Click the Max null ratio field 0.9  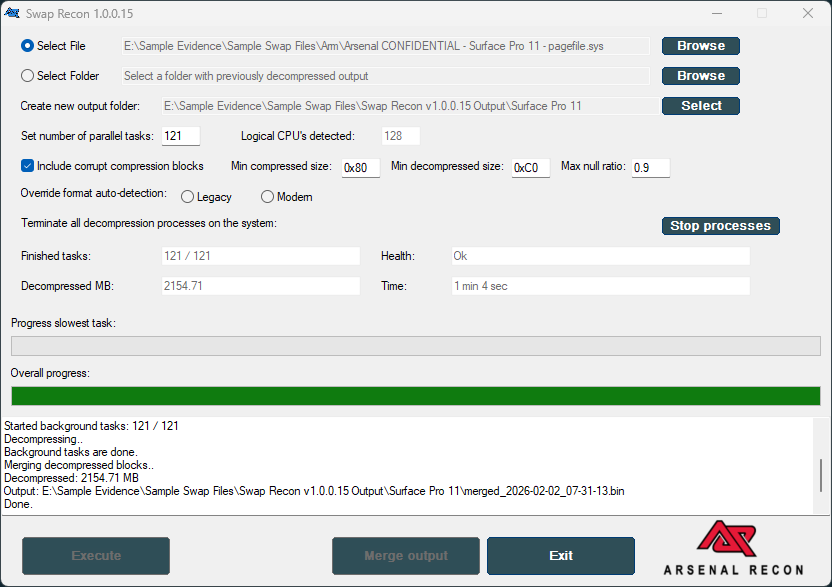coord(651,168)
